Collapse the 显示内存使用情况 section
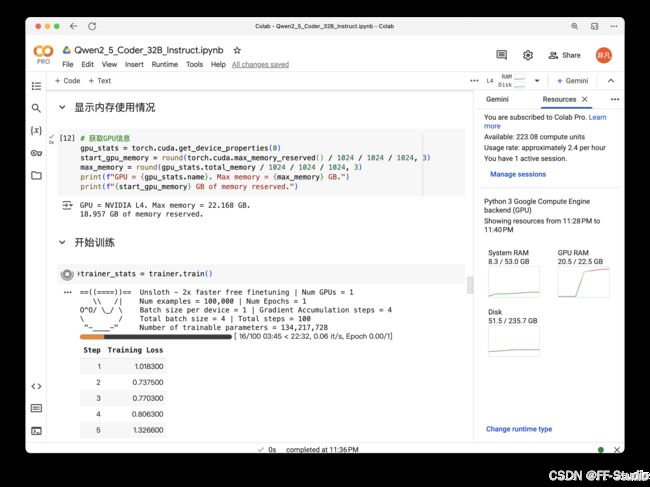 pos(62,107)
